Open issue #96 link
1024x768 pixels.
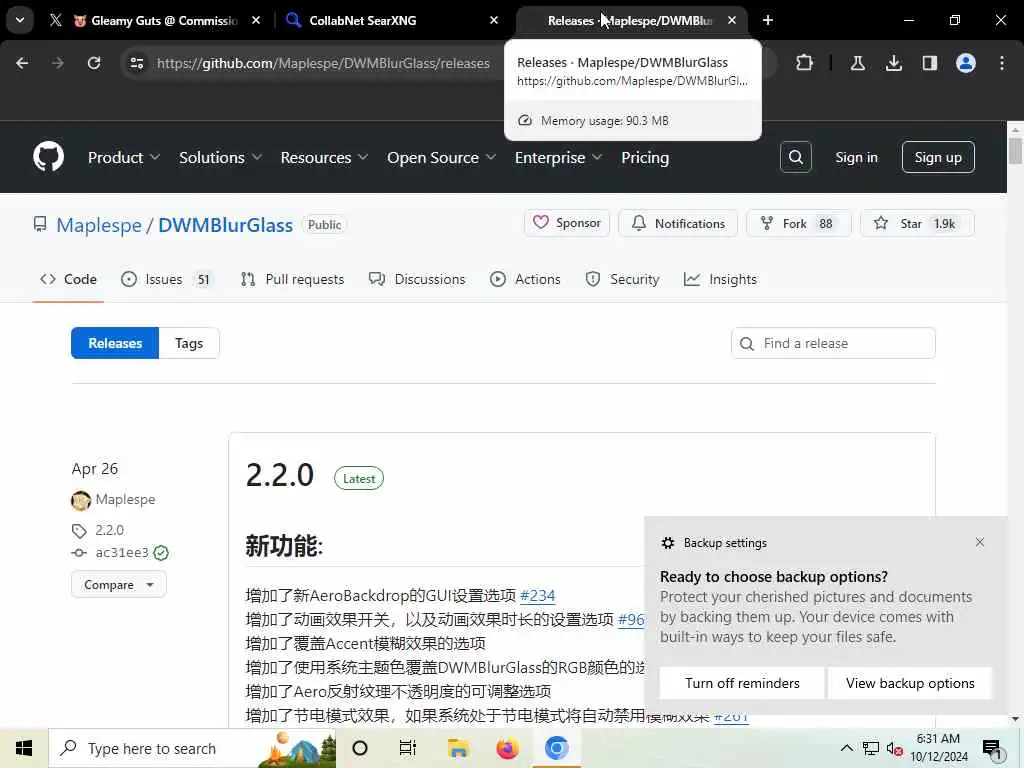631,620
